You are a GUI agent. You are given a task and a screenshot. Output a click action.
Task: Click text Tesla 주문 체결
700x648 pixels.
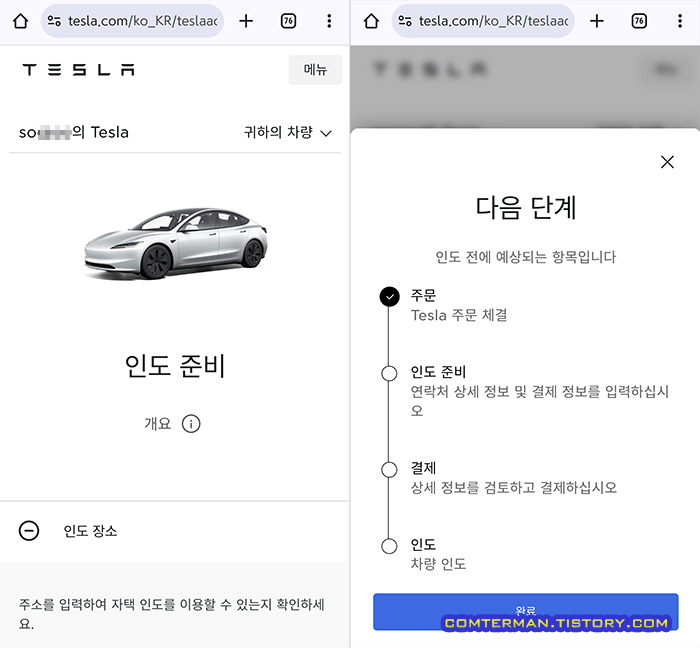[x=459, y=315]
